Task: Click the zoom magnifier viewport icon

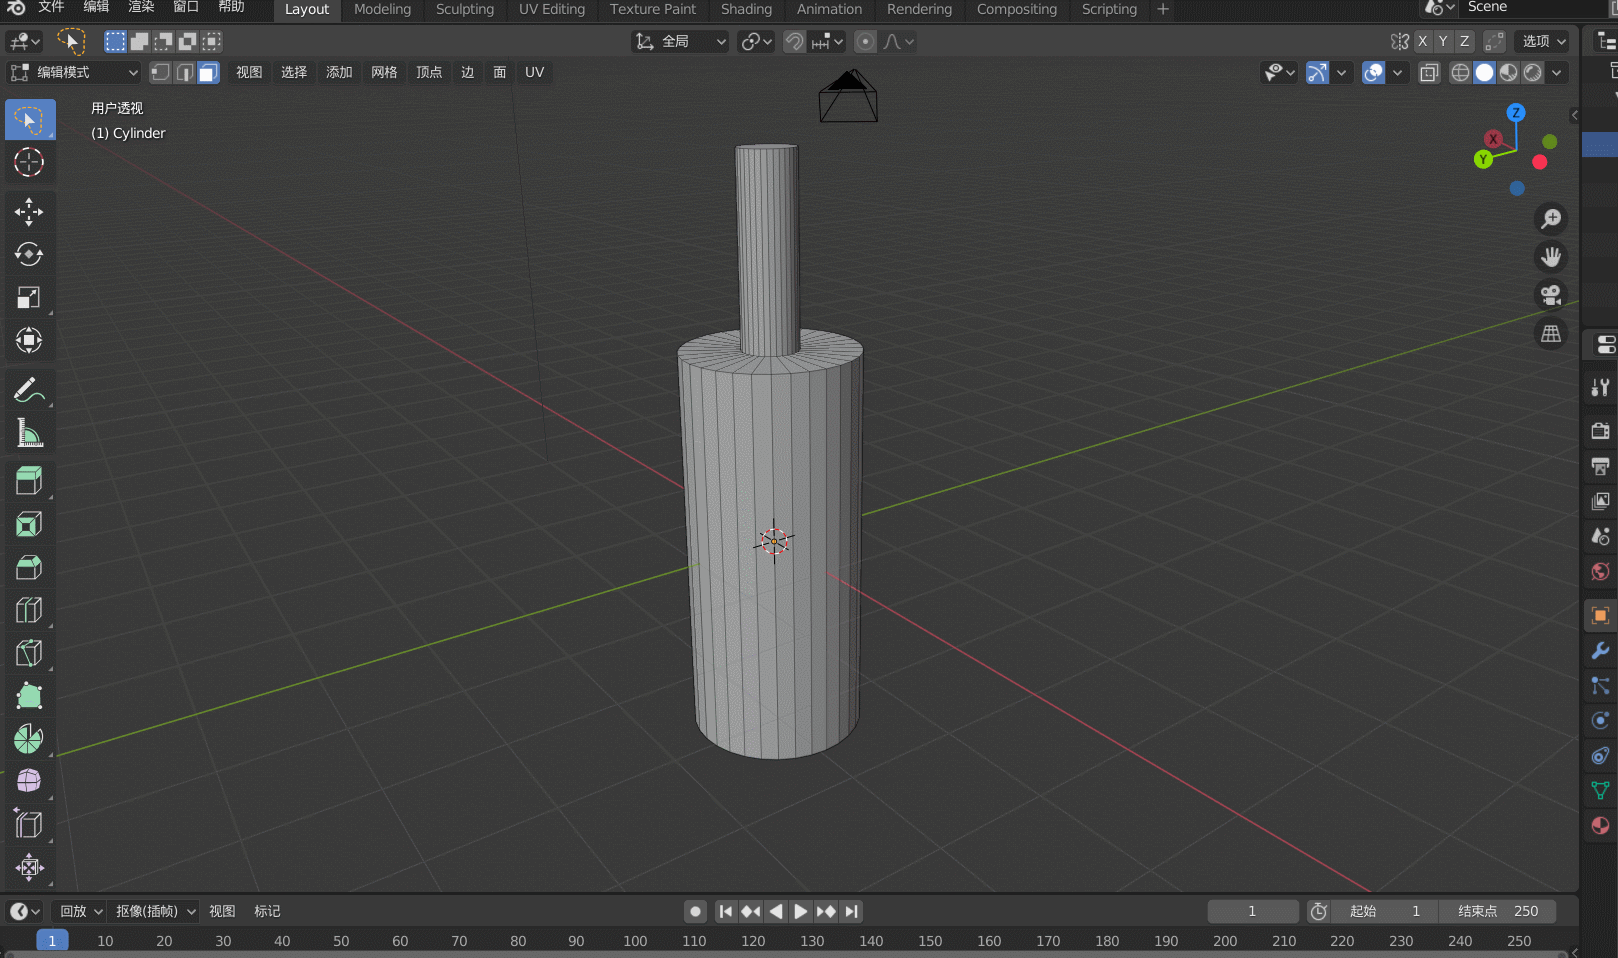Action: [x=1551, y=219]
